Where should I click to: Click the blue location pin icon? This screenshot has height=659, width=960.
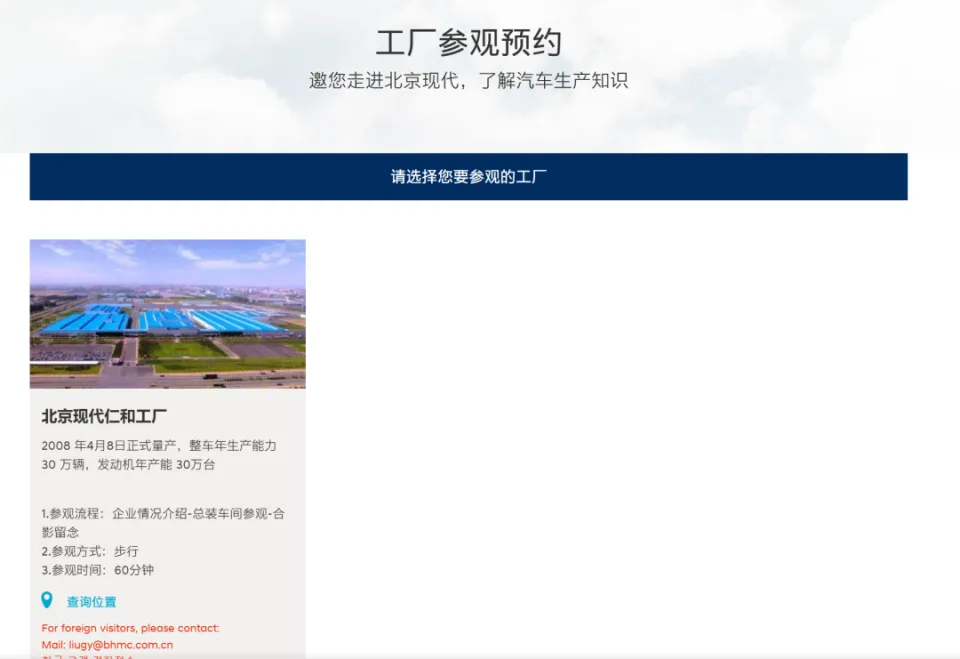coord(47,600)
